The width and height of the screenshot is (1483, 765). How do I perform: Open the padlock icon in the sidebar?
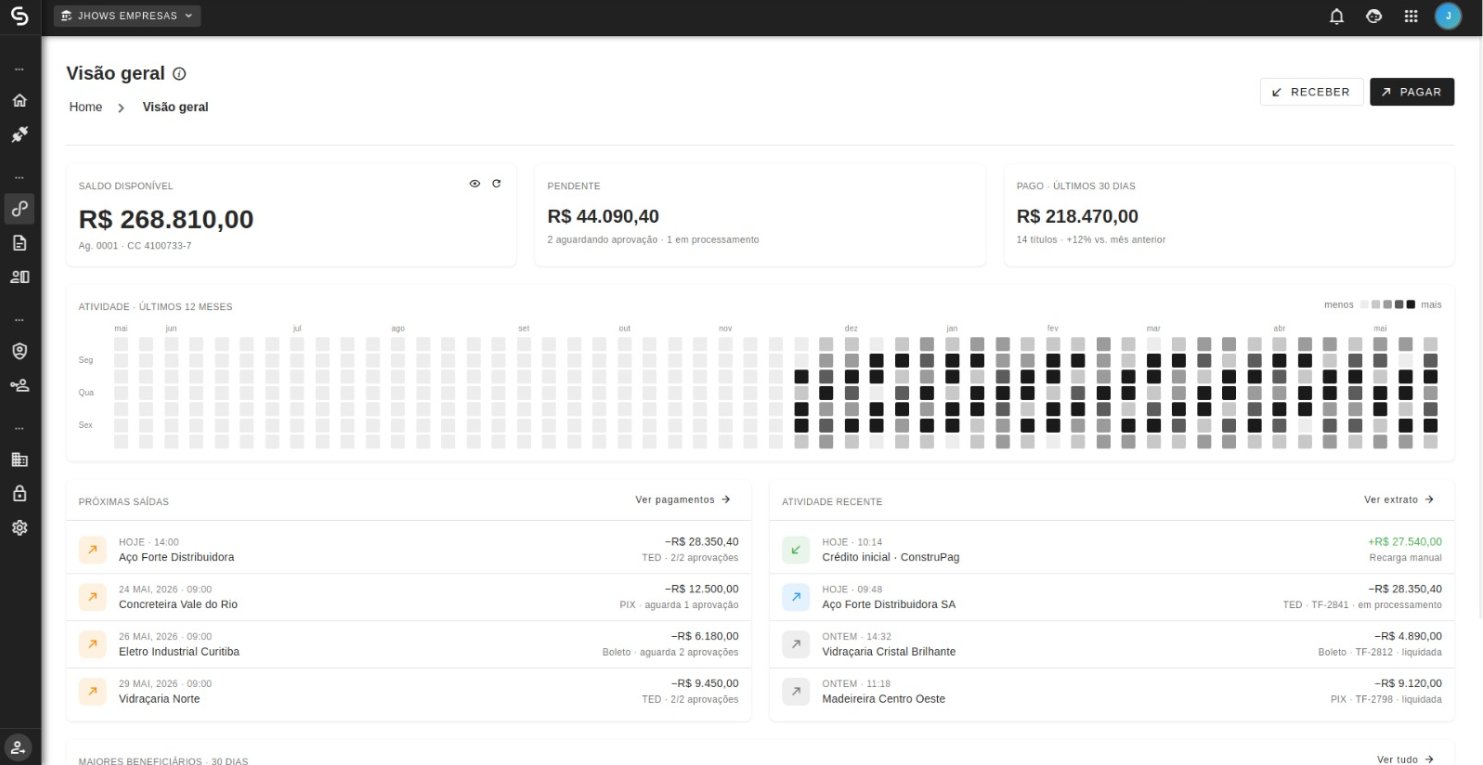(19, 493)
